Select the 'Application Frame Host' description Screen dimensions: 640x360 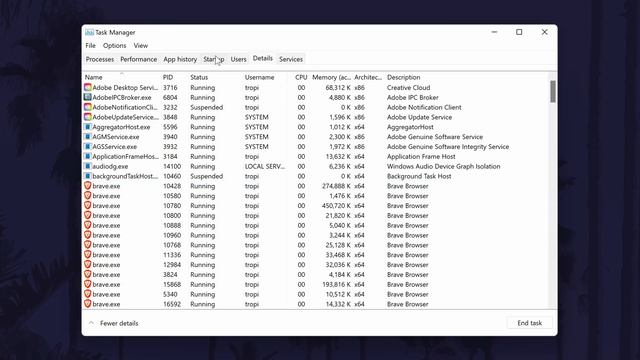point(421,156)
